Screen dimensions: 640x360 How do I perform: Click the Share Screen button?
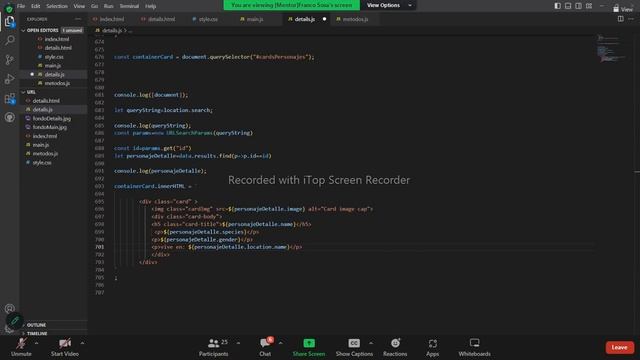[309, 347]
